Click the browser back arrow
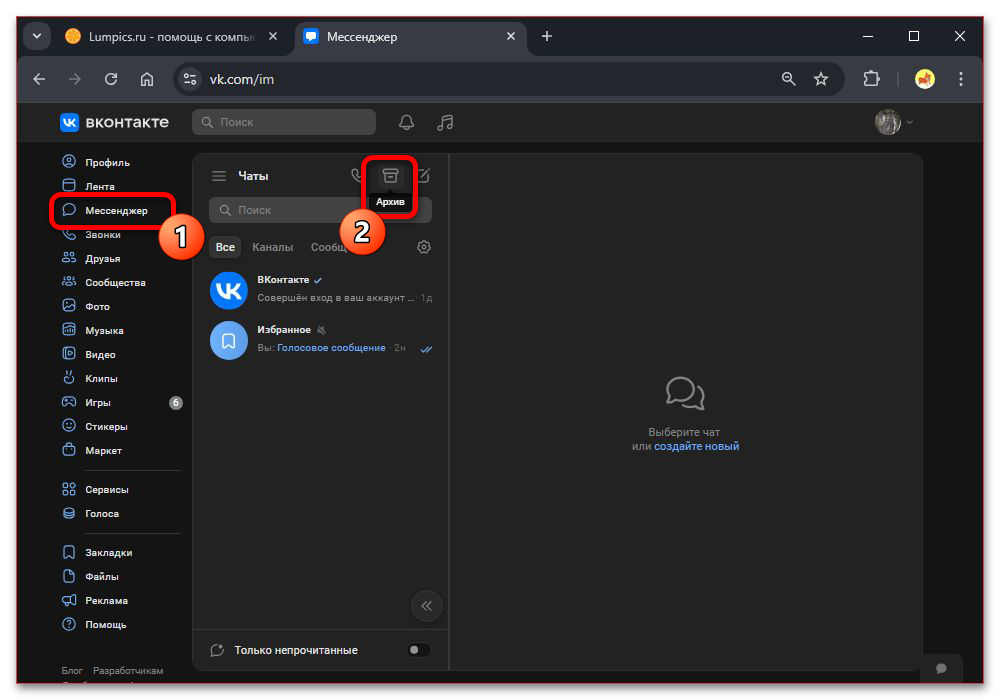 [x=40, y=79]
